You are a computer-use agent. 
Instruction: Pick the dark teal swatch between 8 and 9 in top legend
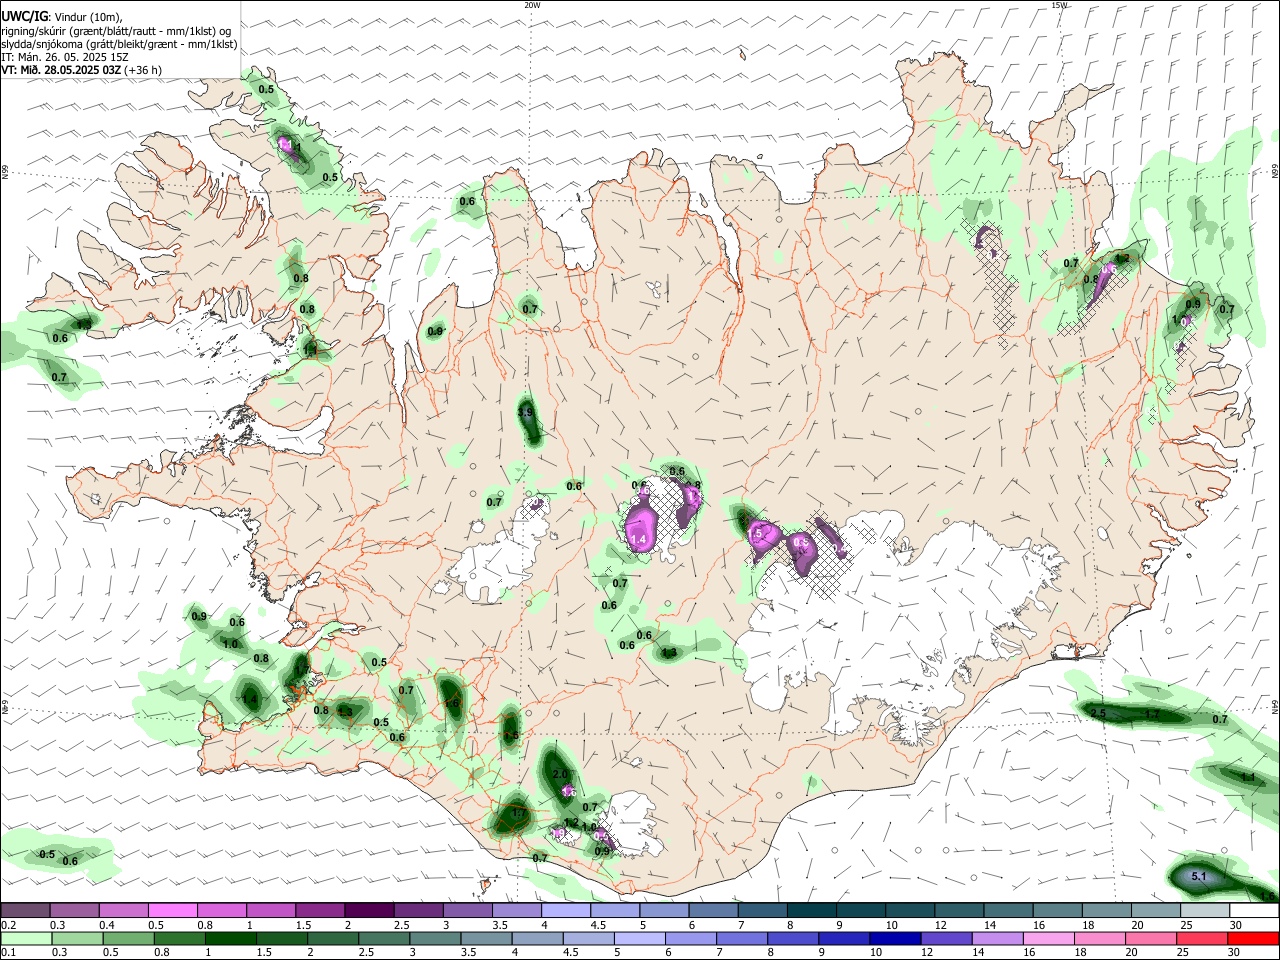pyautogui.click(x=811, y=911)
